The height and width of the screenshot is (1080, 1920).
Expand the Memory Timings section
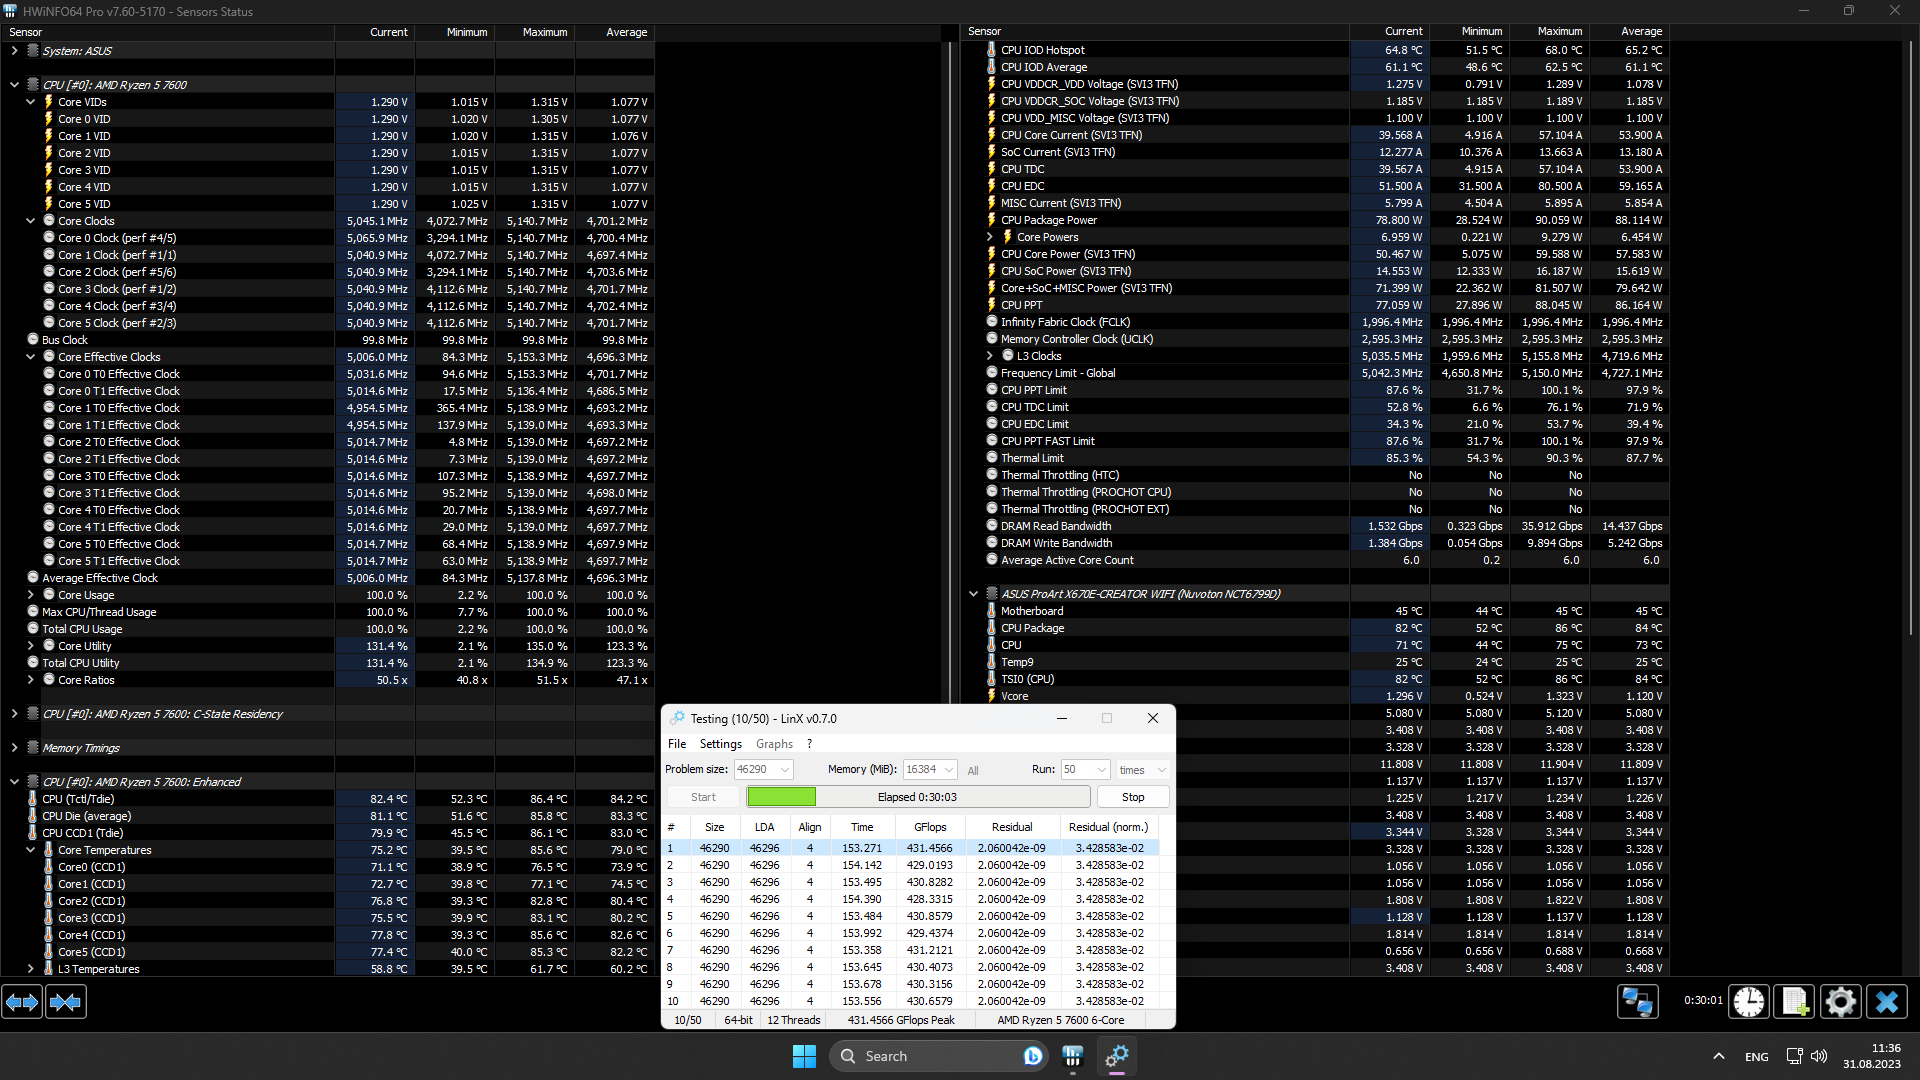14,748
